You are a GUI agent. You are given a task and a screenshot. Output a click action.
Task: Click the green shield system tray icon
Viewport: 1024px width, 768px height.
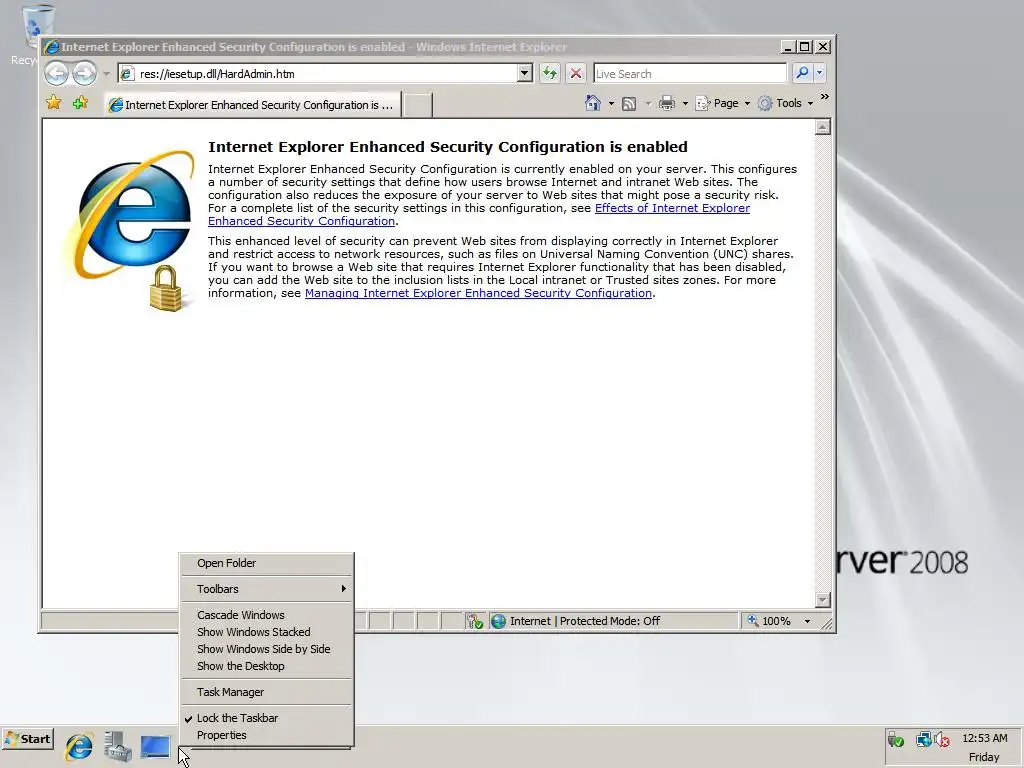pos(895,739)
